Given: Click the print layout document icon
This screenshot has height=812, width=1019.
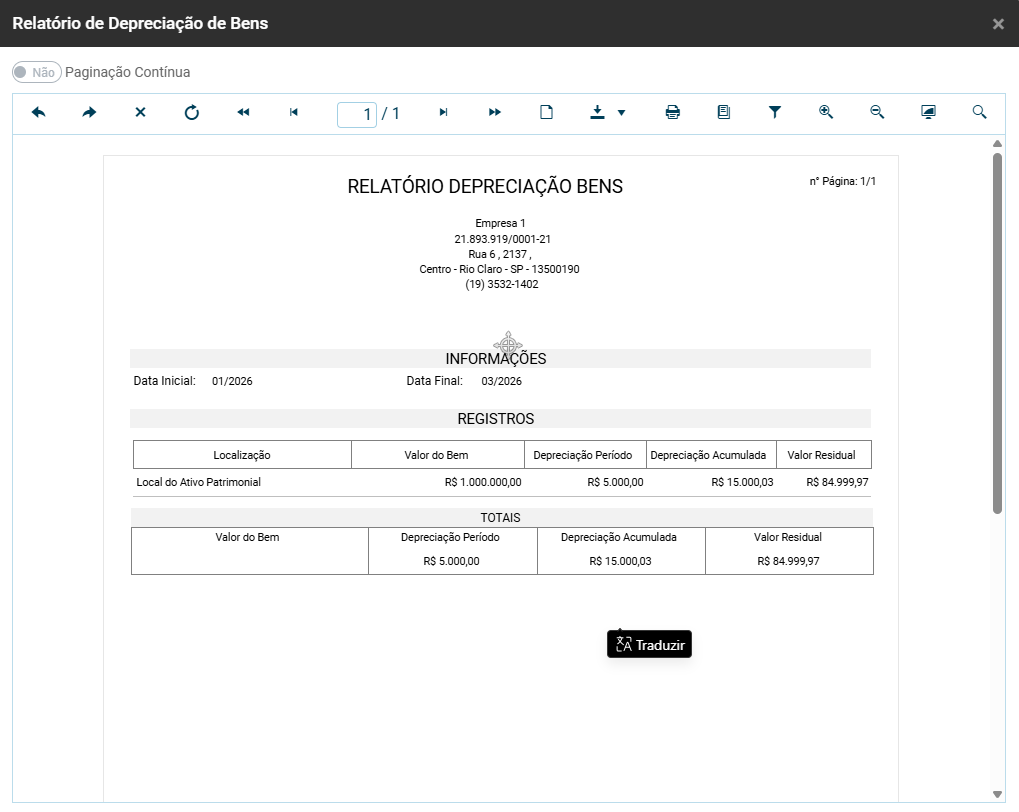Looking at the screenshot, I should point(724,113).
